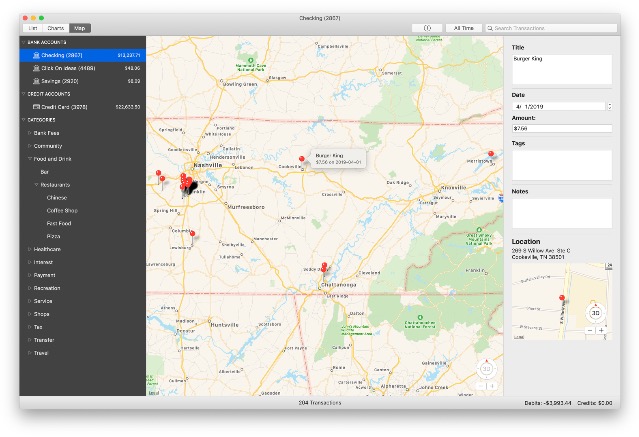Select the Pizza category
The image size is (639, 437).
coord(53,236)
